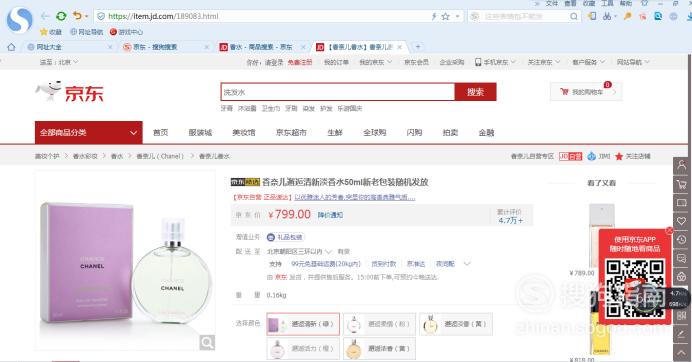
Task: Click the Sogou browser logo icon
Action: click(19, 19)
